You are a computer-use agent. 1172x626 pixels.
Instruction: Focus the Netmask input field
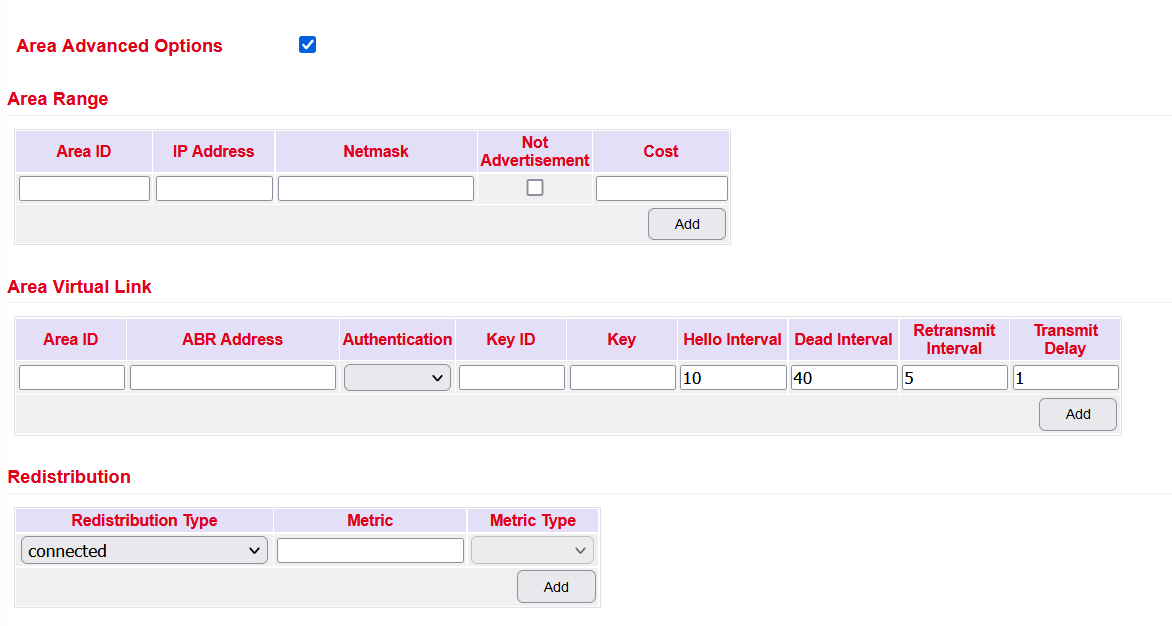(376, 188)
